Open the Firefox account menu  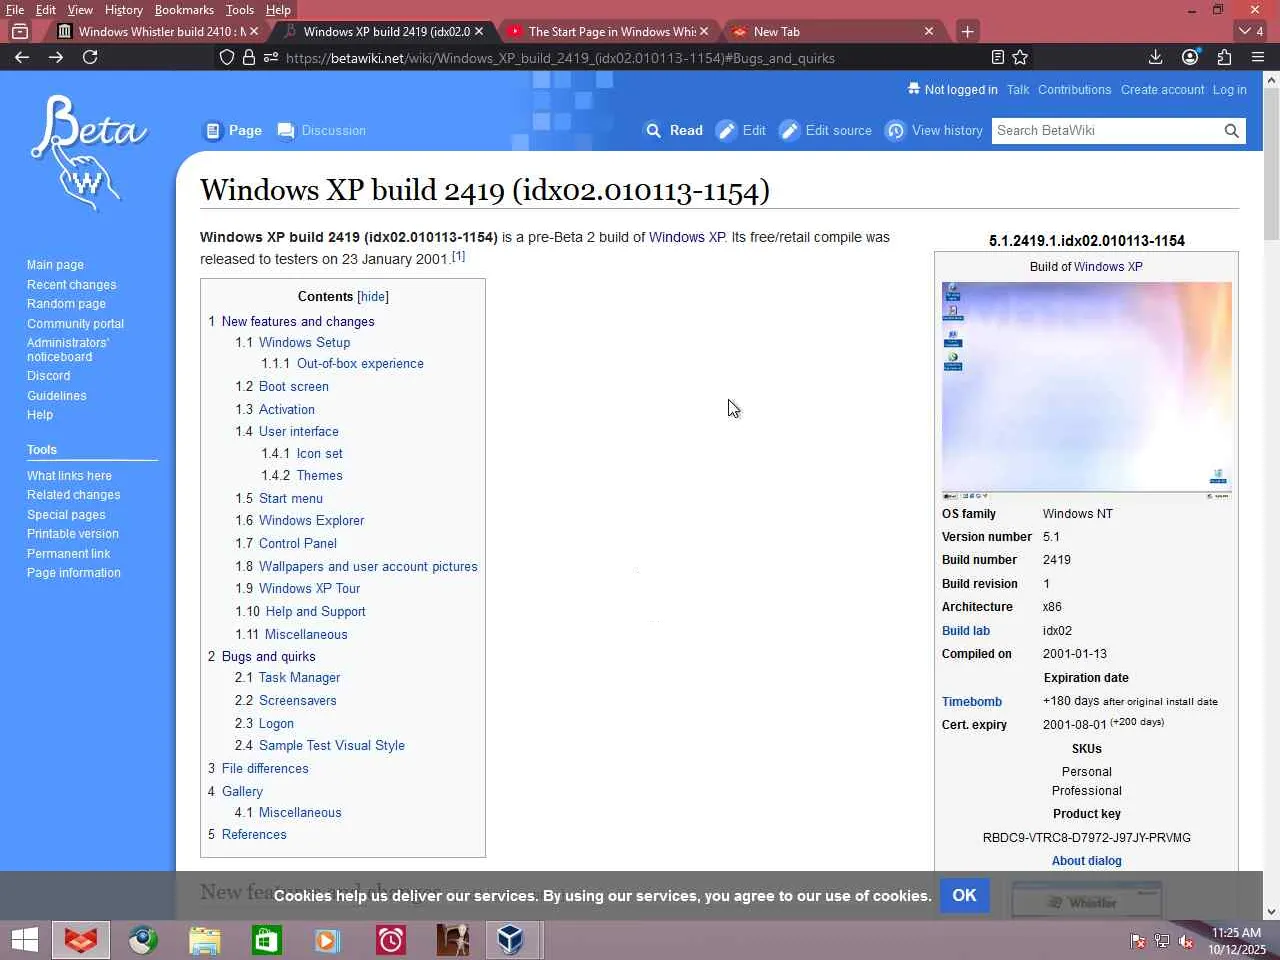click(1190, 57)
